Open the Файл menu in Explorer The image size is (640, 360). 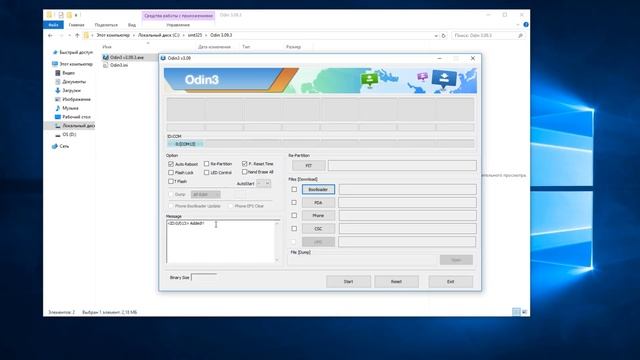[53, 25]
